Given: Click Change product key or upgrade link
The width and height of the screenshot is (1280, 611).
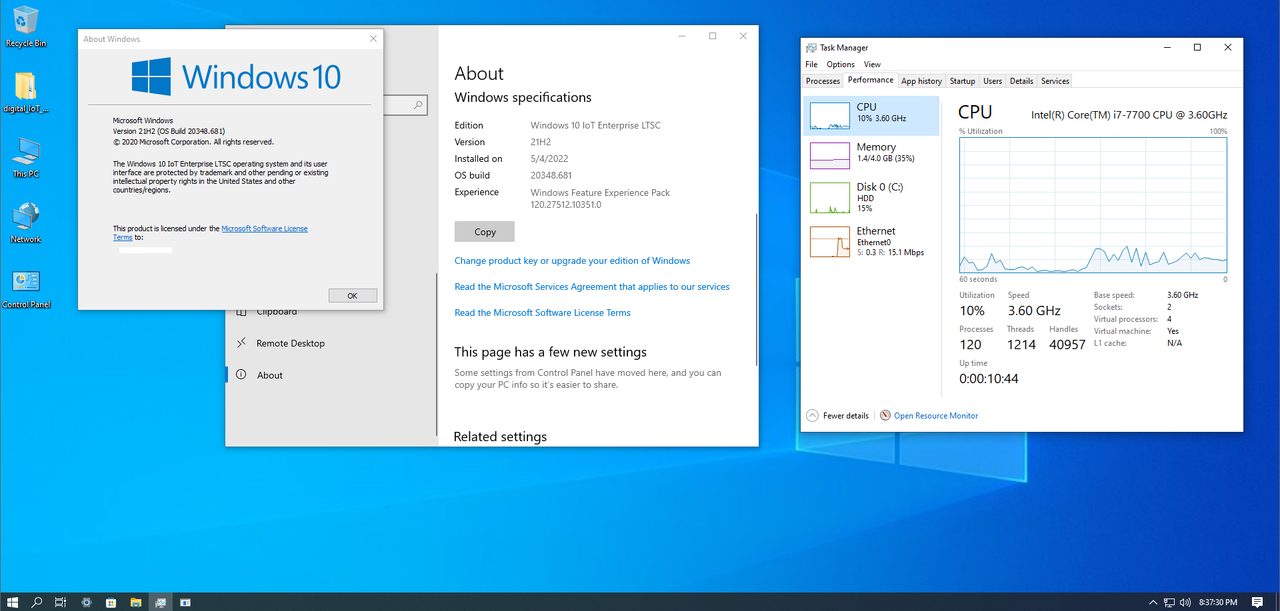Looking at the screenshot, I should pyautogui.click(x=572, y=260).
